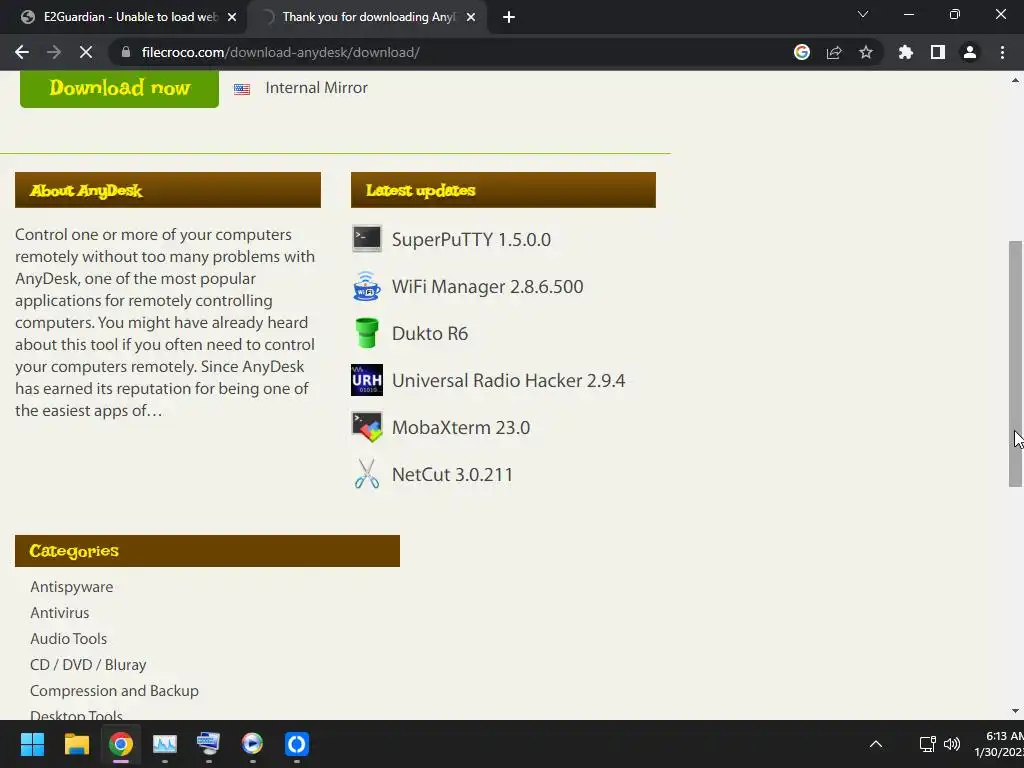Open the monitor graph taskbar app
Image resolution: width=1024 pixels, height=768 pixels.
[165, 744]
